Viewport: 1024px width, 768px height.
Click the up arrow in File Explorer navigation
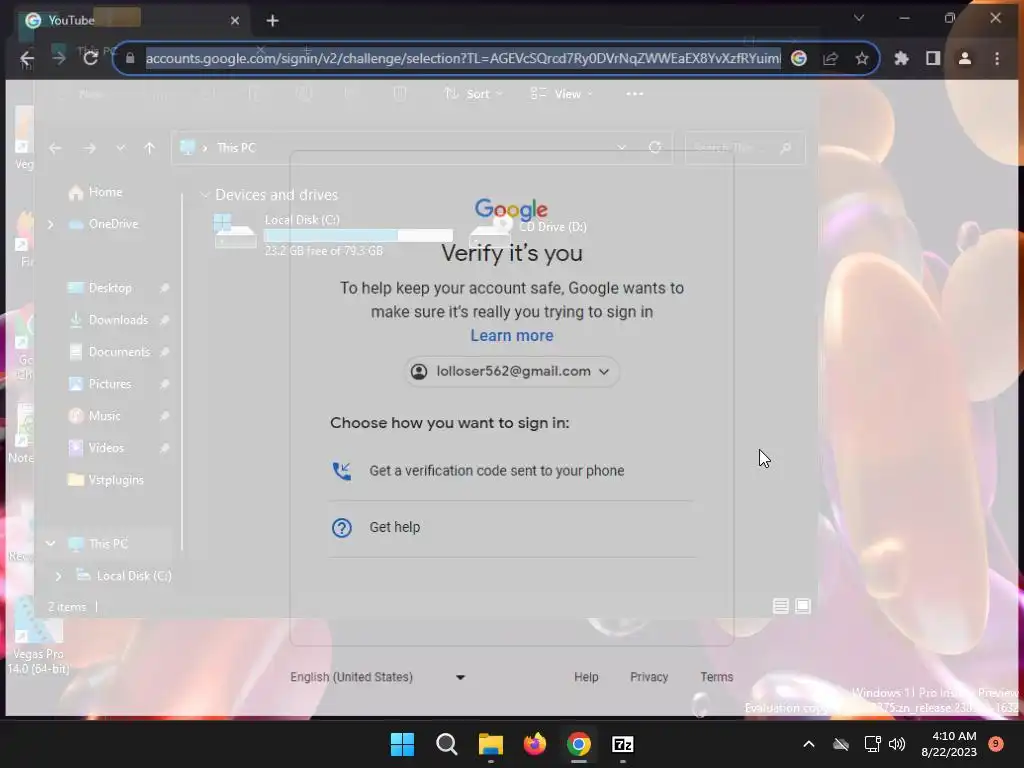150,148
